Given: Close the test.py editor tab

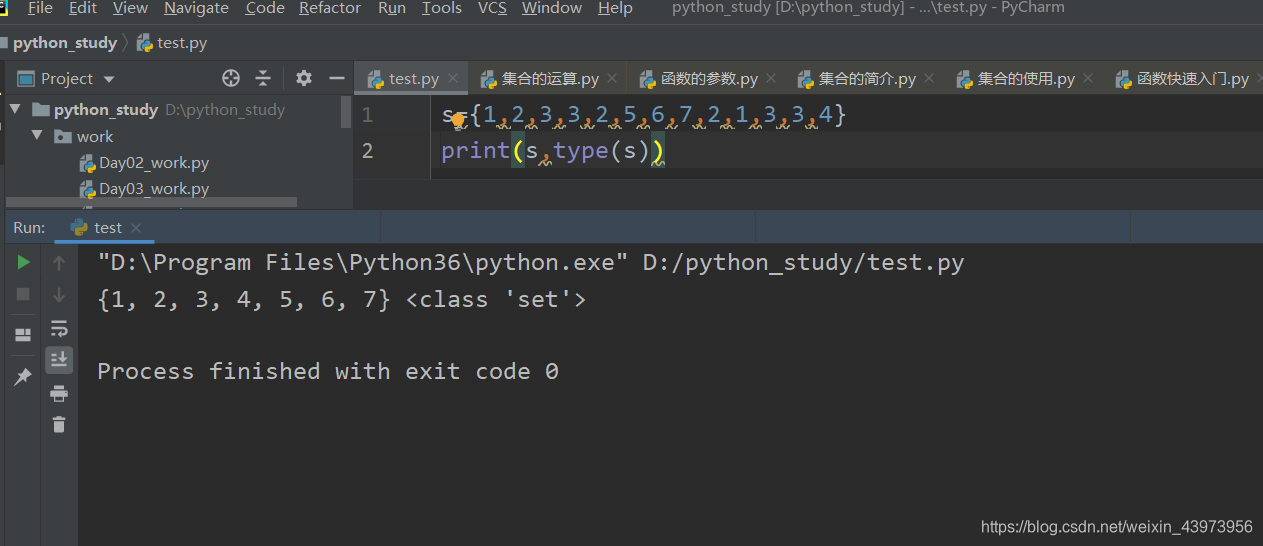Looking at the screenshot, I should [453, 78].
